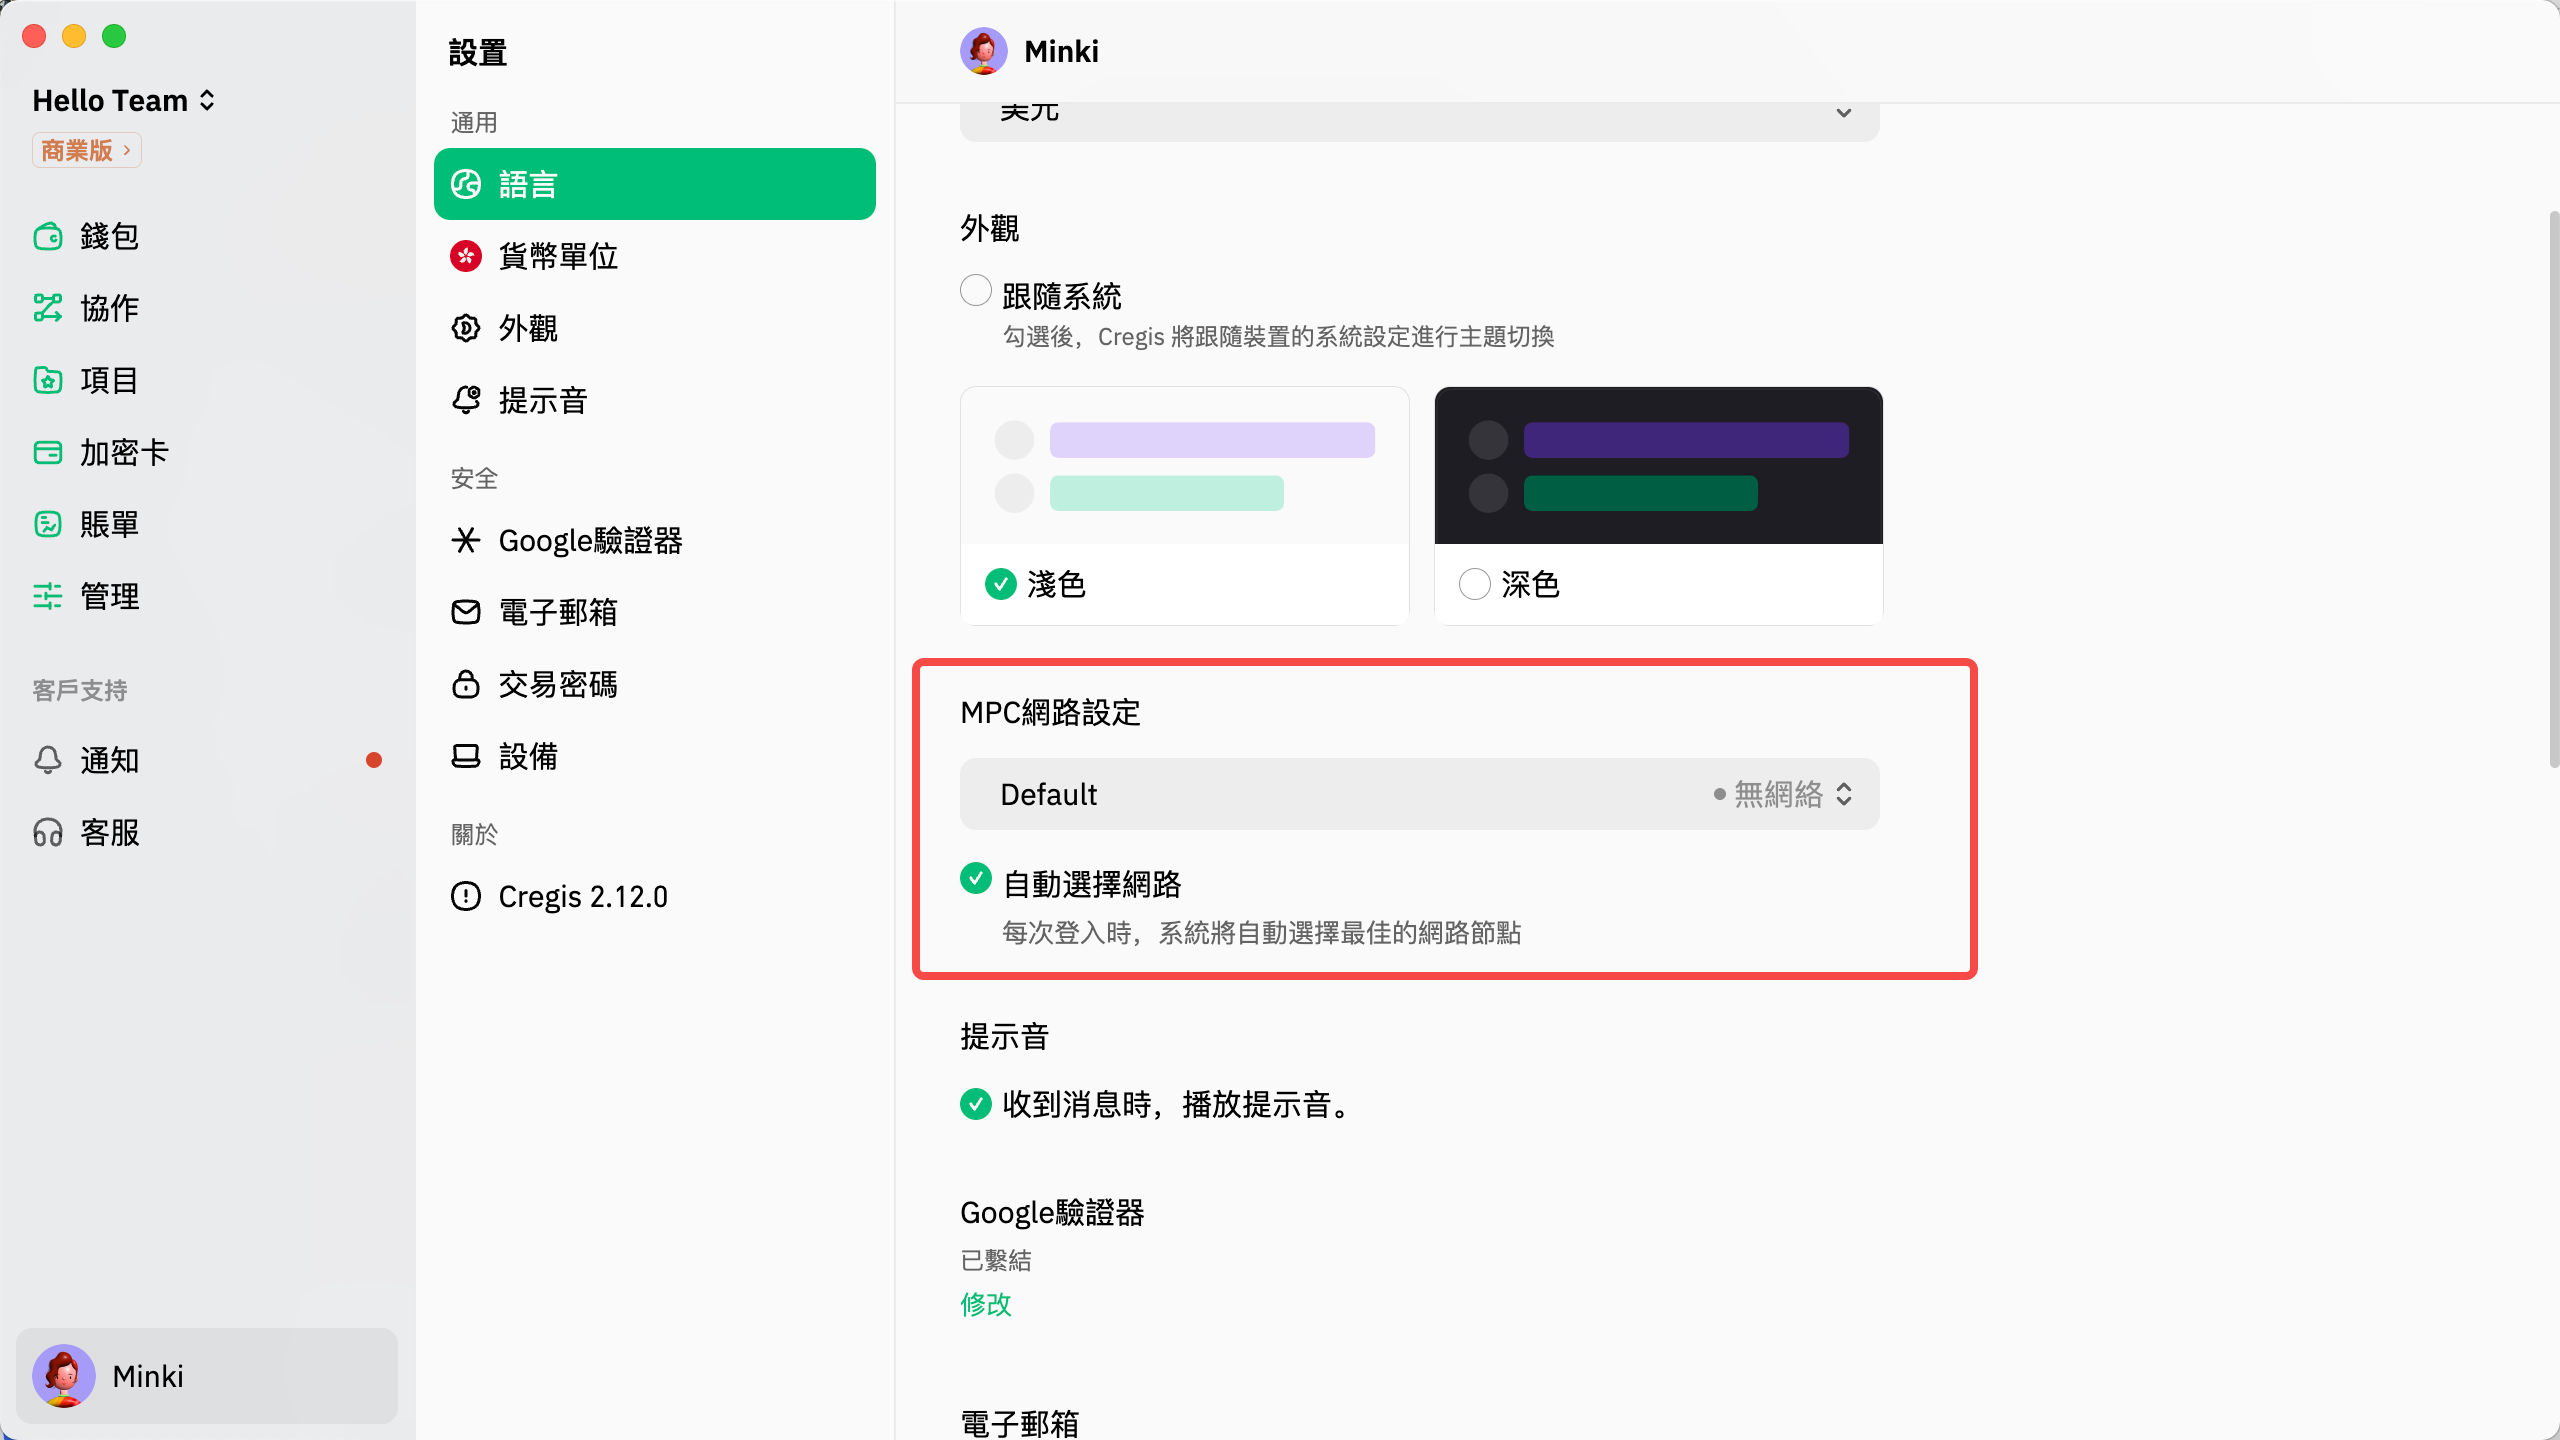
Task: Go to the 設備 settings menu item
Action: coord(528,757)
